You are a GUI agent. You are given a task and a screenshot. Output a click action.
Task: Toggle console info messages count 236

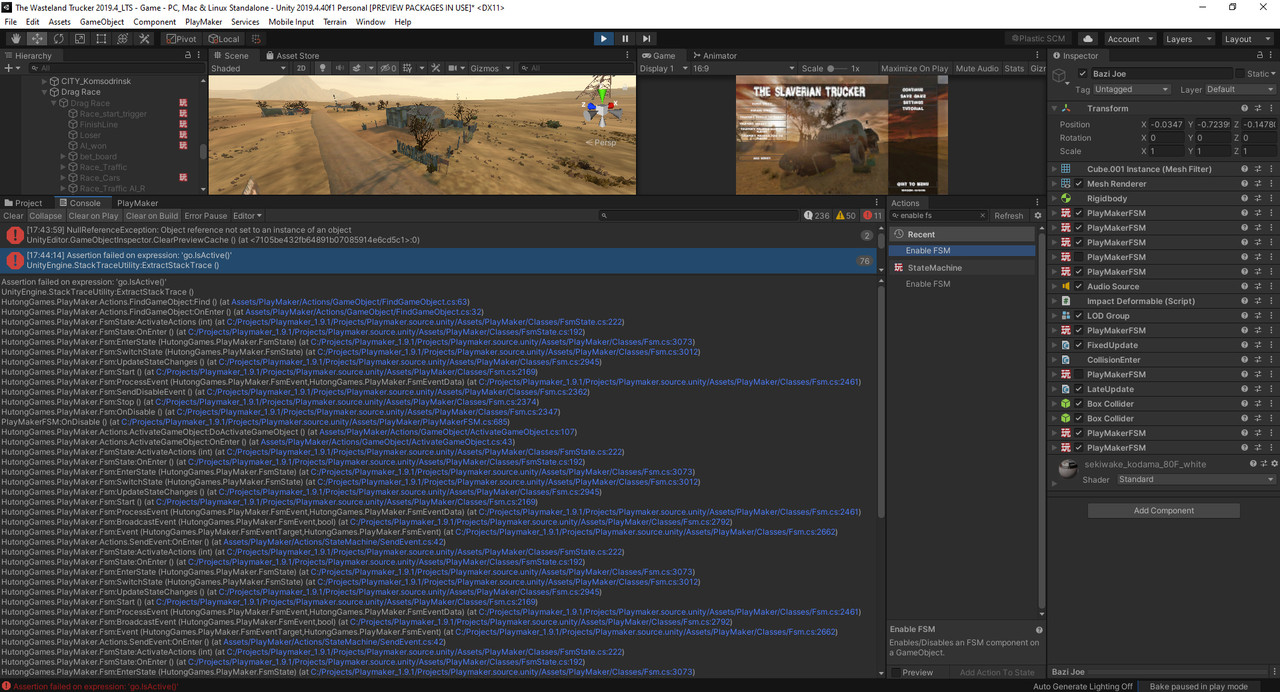pos(818,216)
